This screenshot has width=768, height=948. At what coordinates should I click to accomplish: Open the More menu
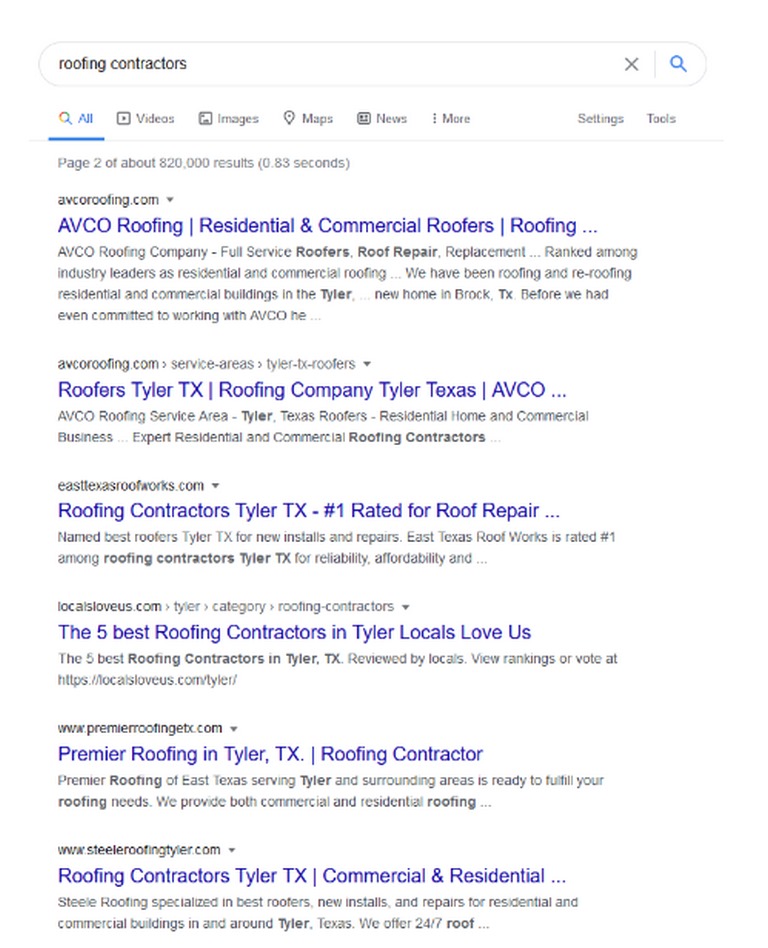click(x=451, y=118)
